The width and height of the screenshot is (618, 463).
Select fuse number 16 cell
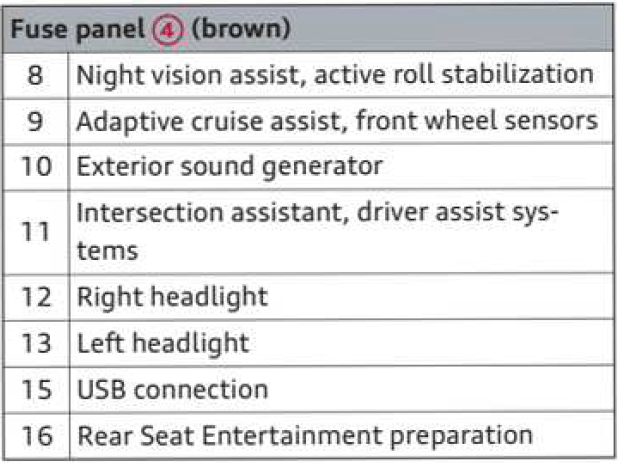(35, 436)
